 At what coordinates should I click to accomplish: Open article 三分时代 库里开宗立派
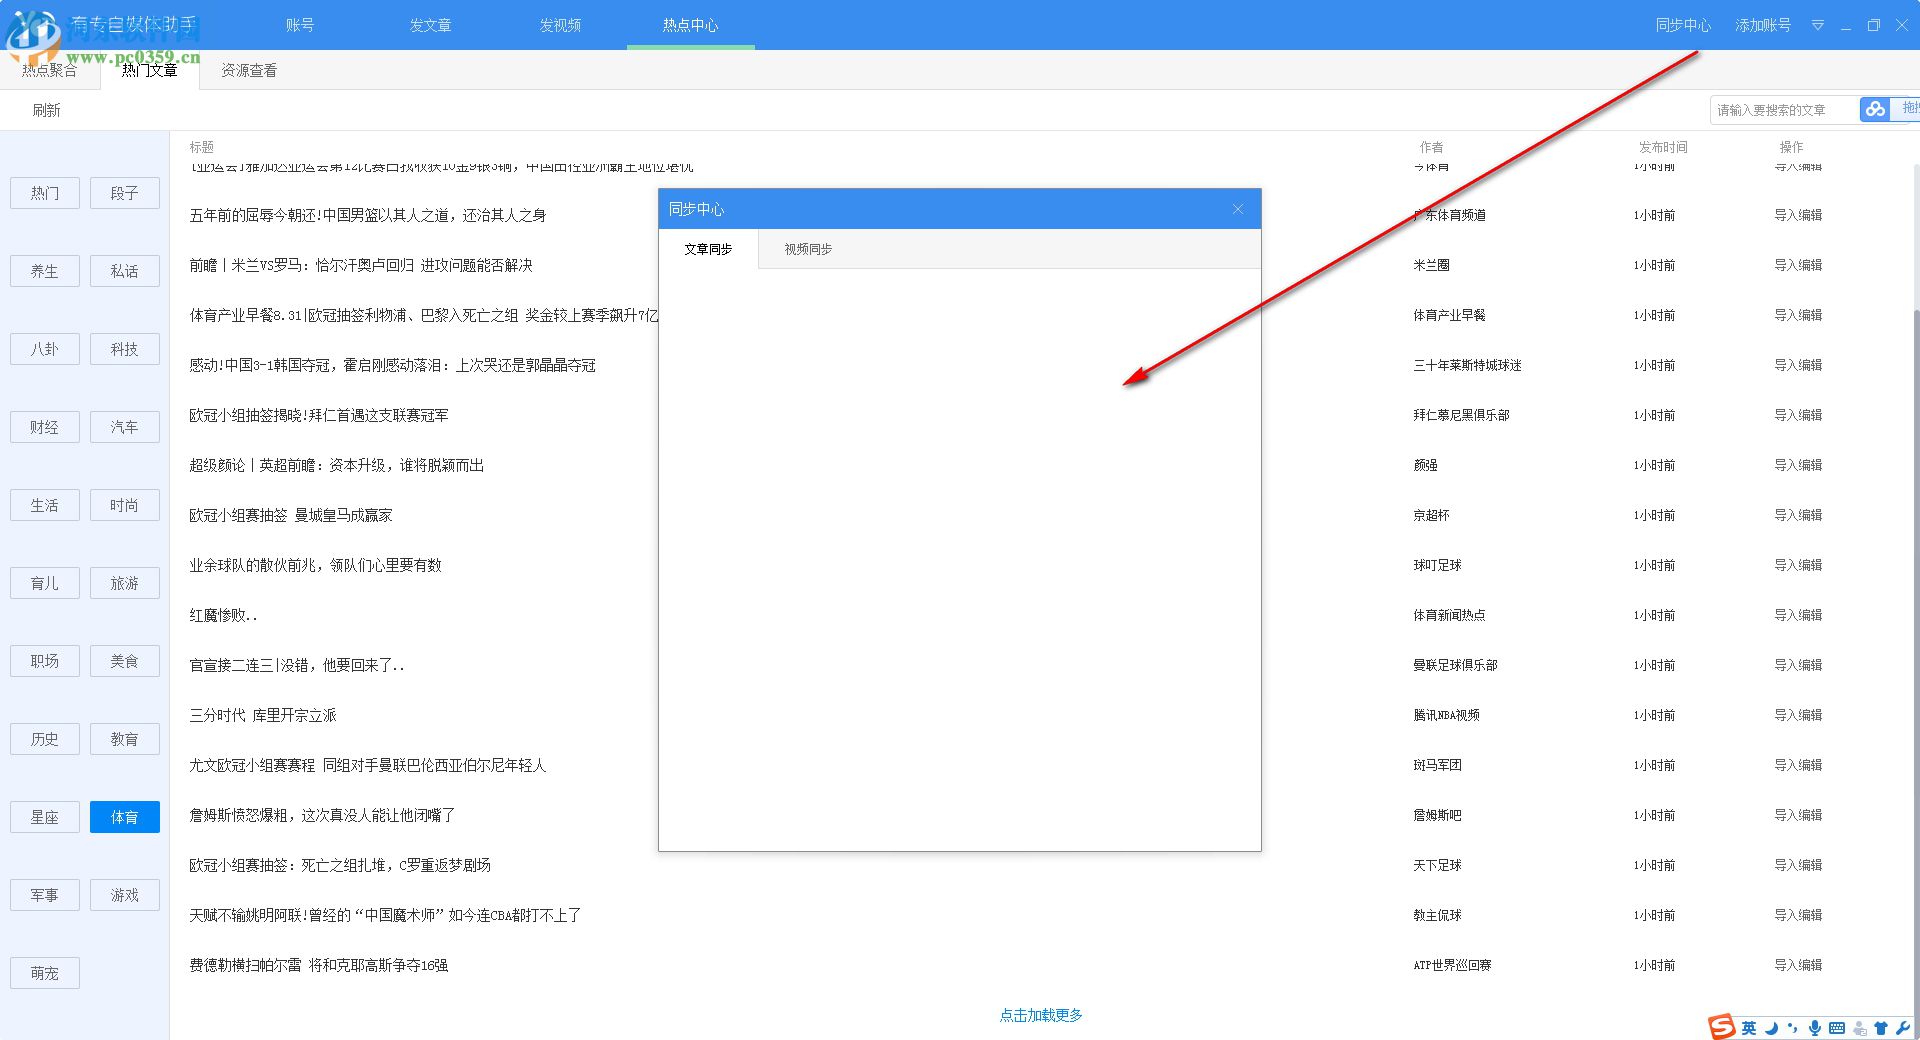[x=263, y=715]
